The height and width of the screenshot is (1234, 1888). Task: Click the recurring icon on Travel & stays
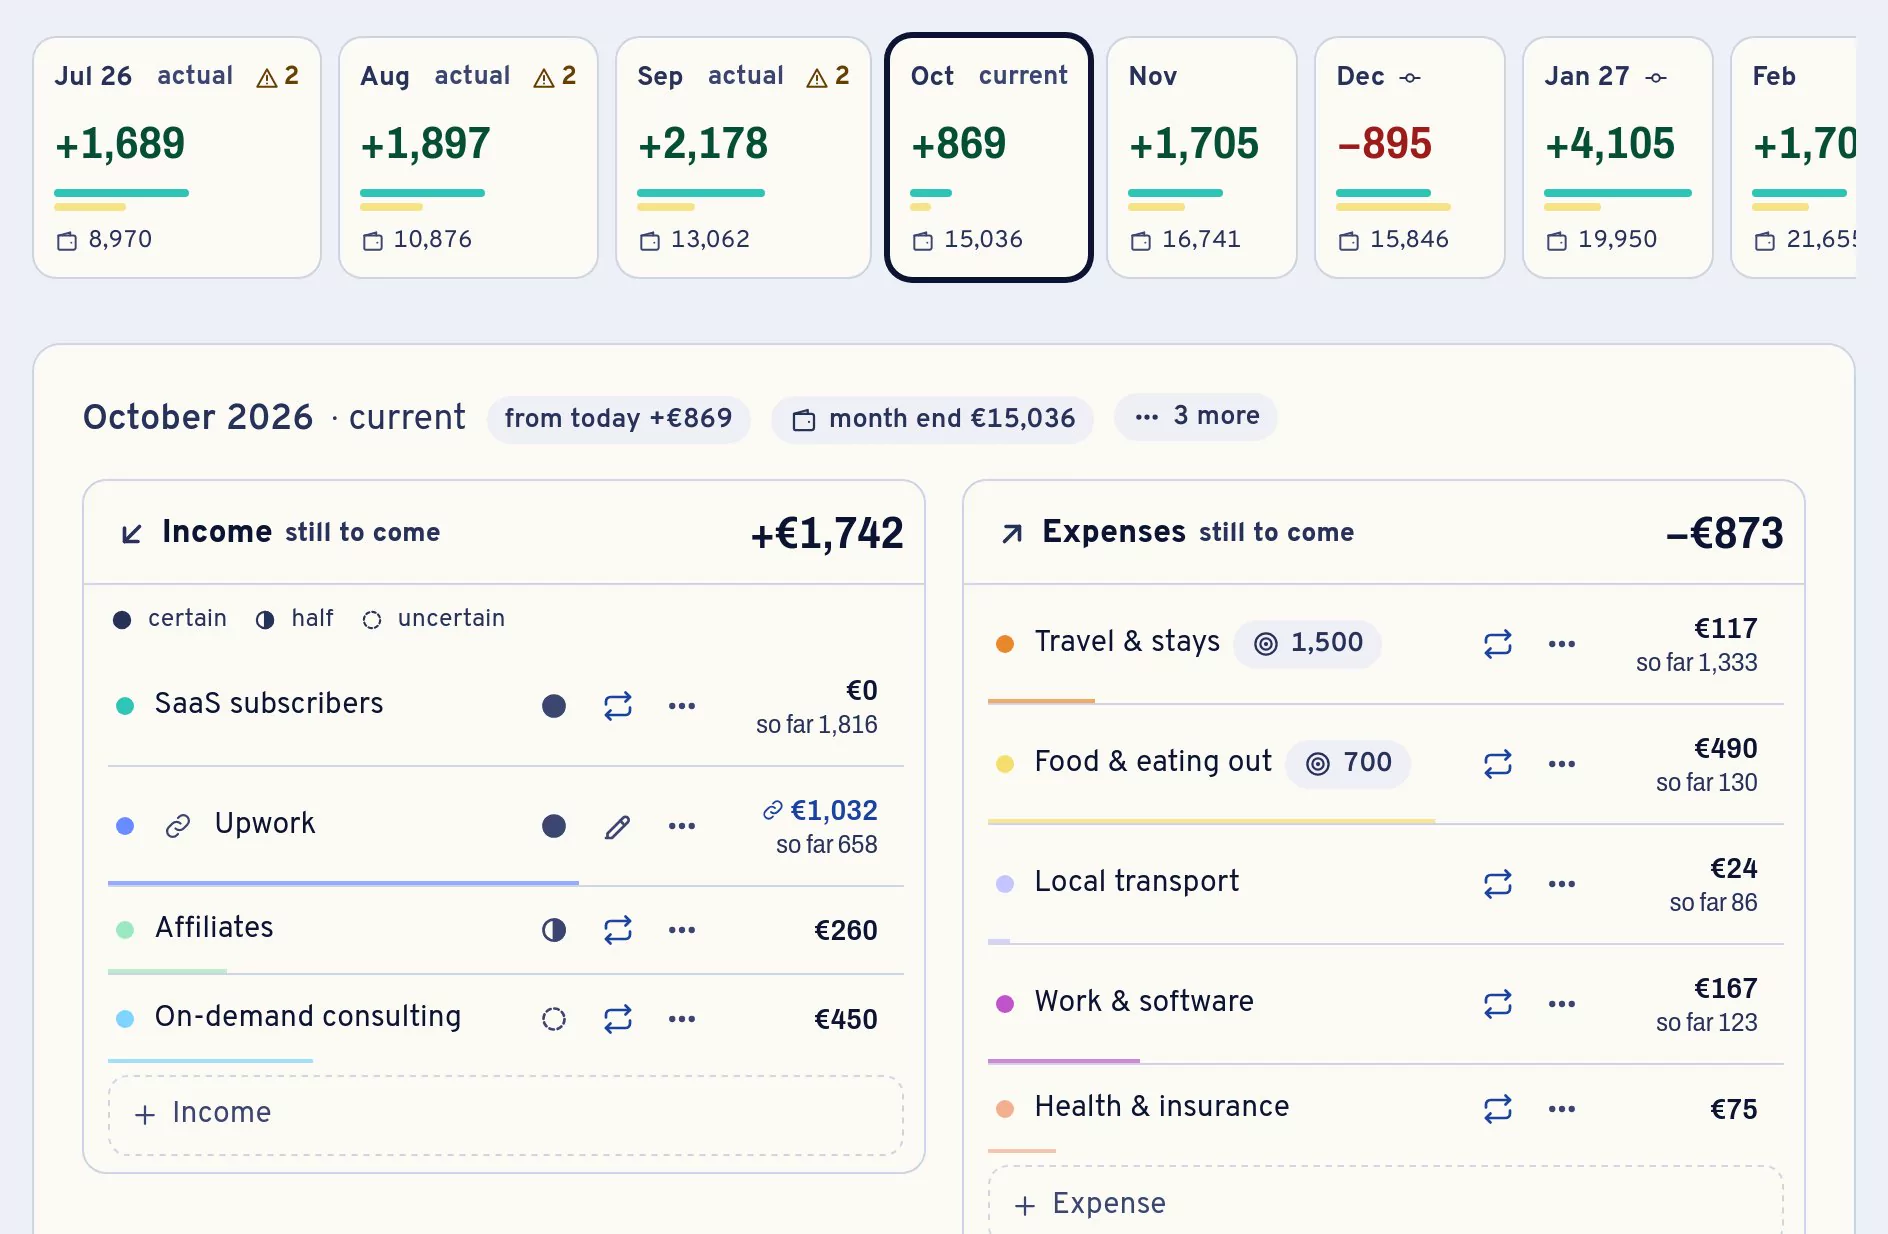coord(1498,644)
